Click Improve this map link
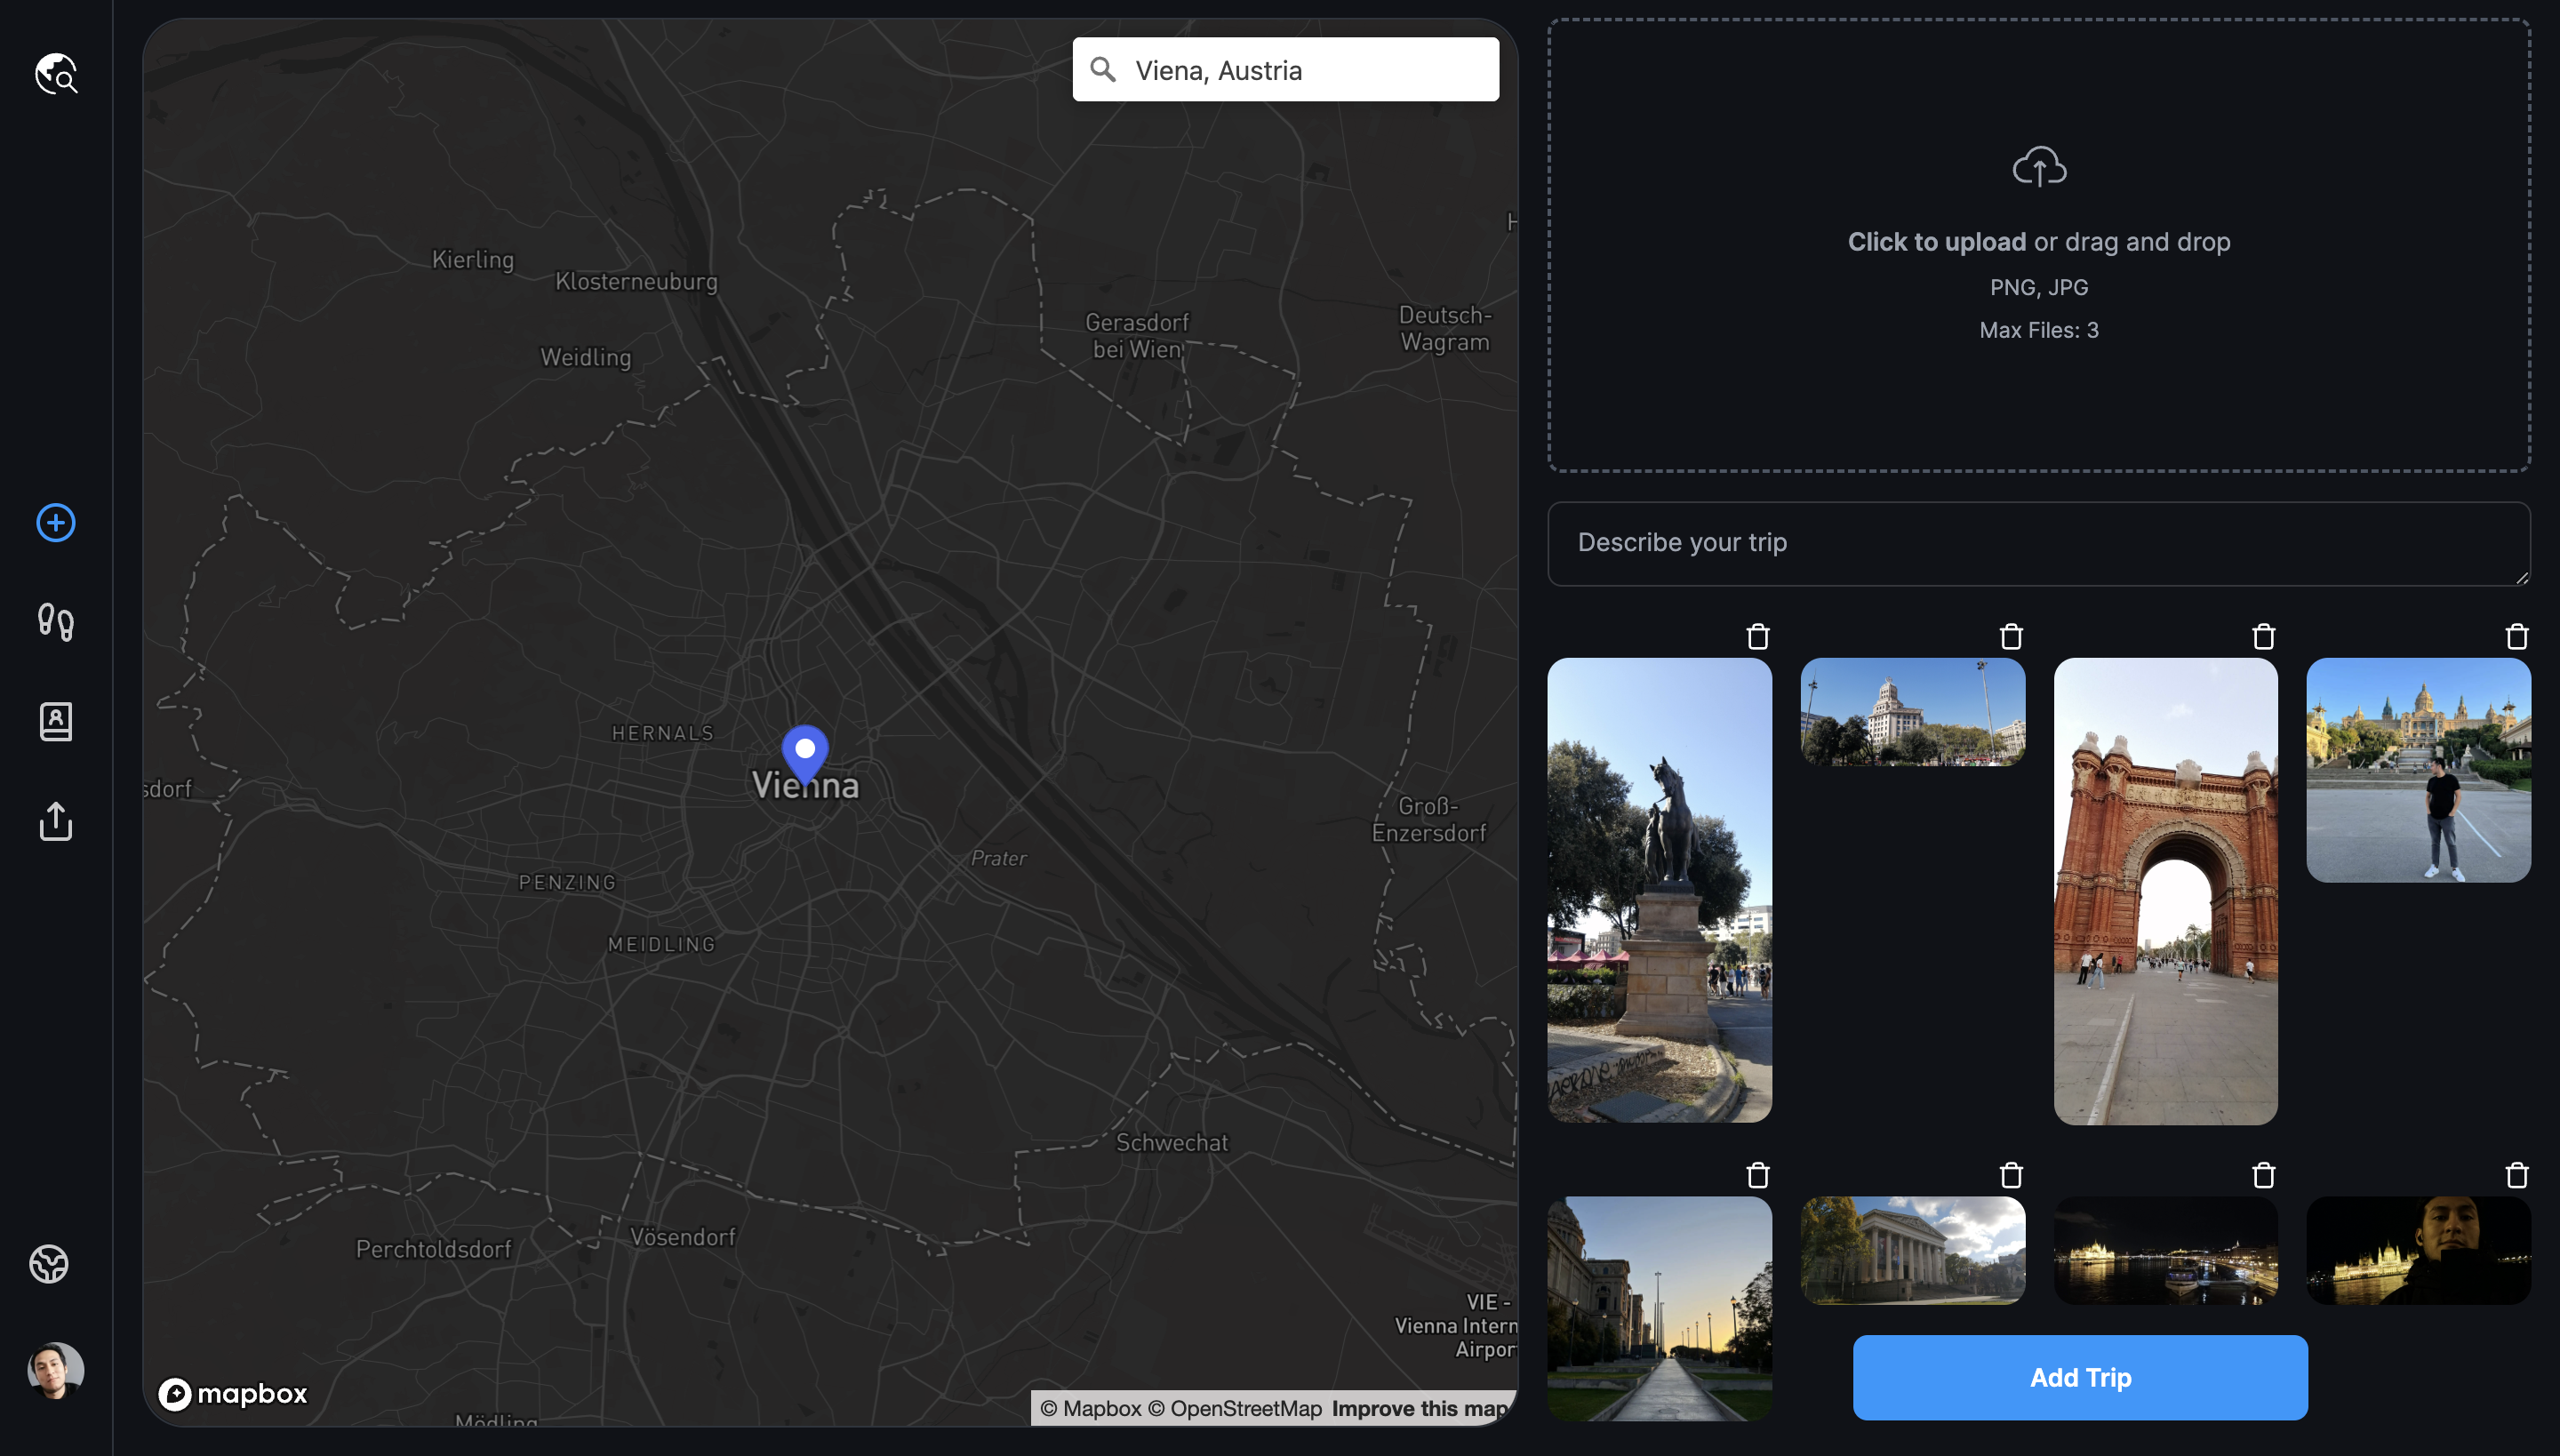The height and width of the screenshot is (1456, 2560). (1420, 1408)
